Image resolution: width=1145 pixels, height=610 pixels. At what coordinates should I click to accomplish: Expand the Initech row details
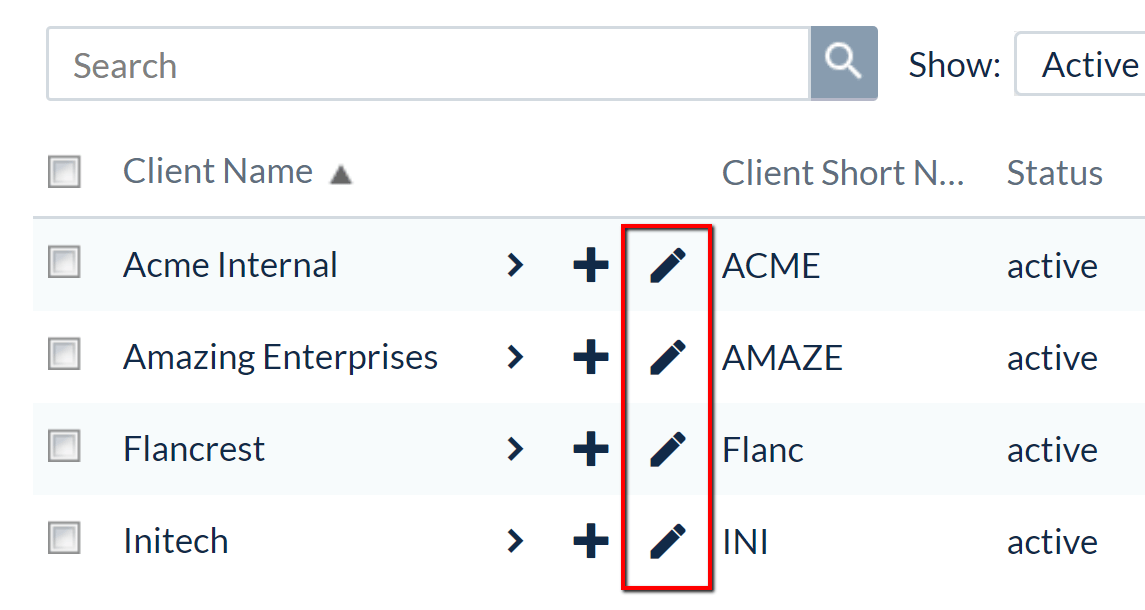pos(515,541)
